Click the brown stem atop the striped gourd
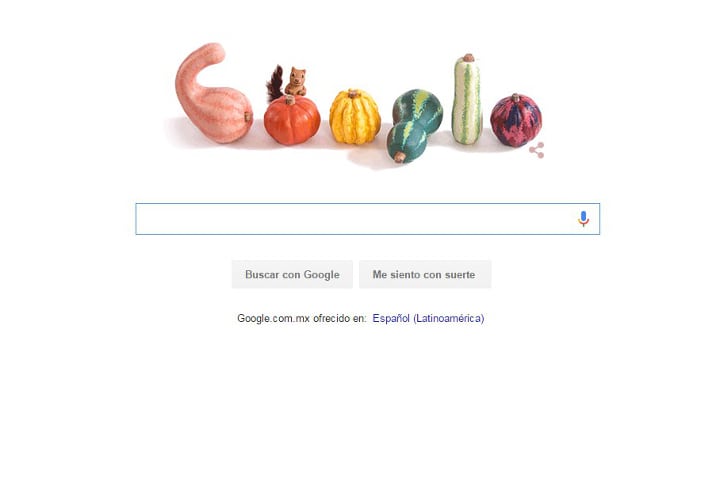The height and width of the screenshot is (500, 720). coord(468,58)
